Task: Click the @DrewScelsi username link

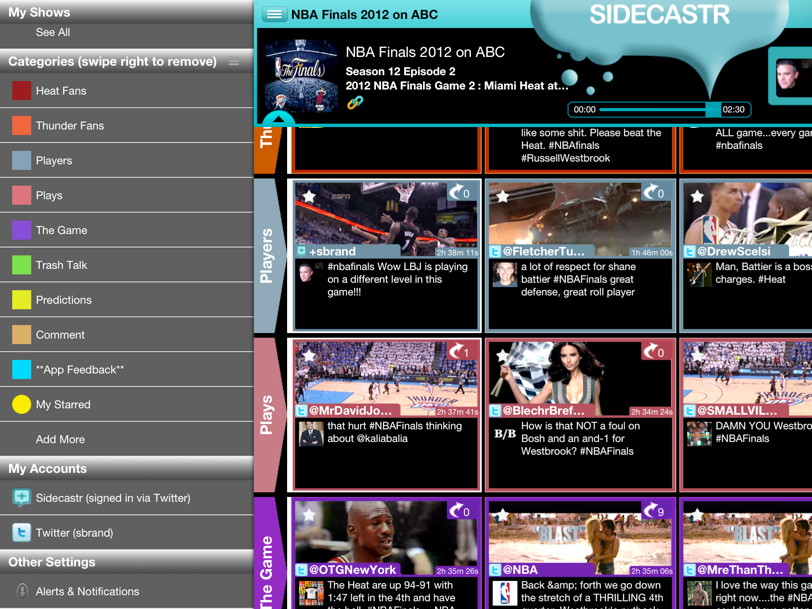Action: point(734,252)
